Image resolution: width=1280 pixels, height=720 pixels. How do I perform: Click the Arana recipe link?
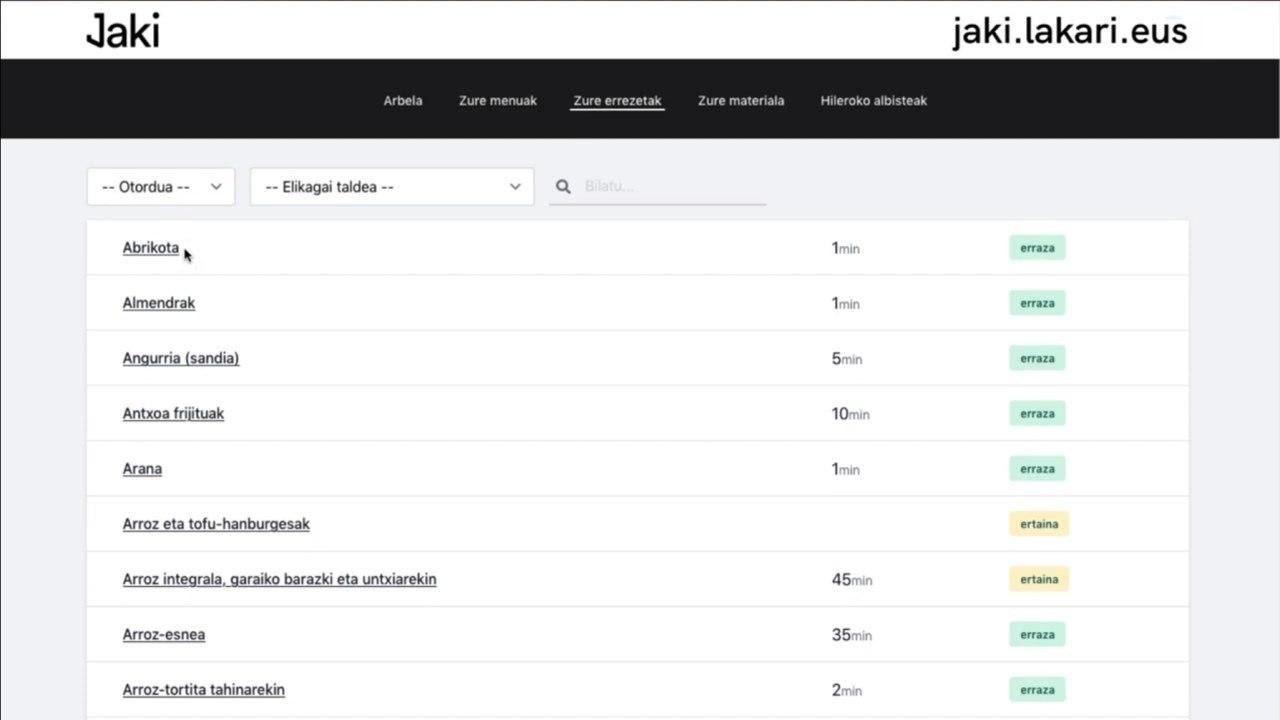point(142,469)
